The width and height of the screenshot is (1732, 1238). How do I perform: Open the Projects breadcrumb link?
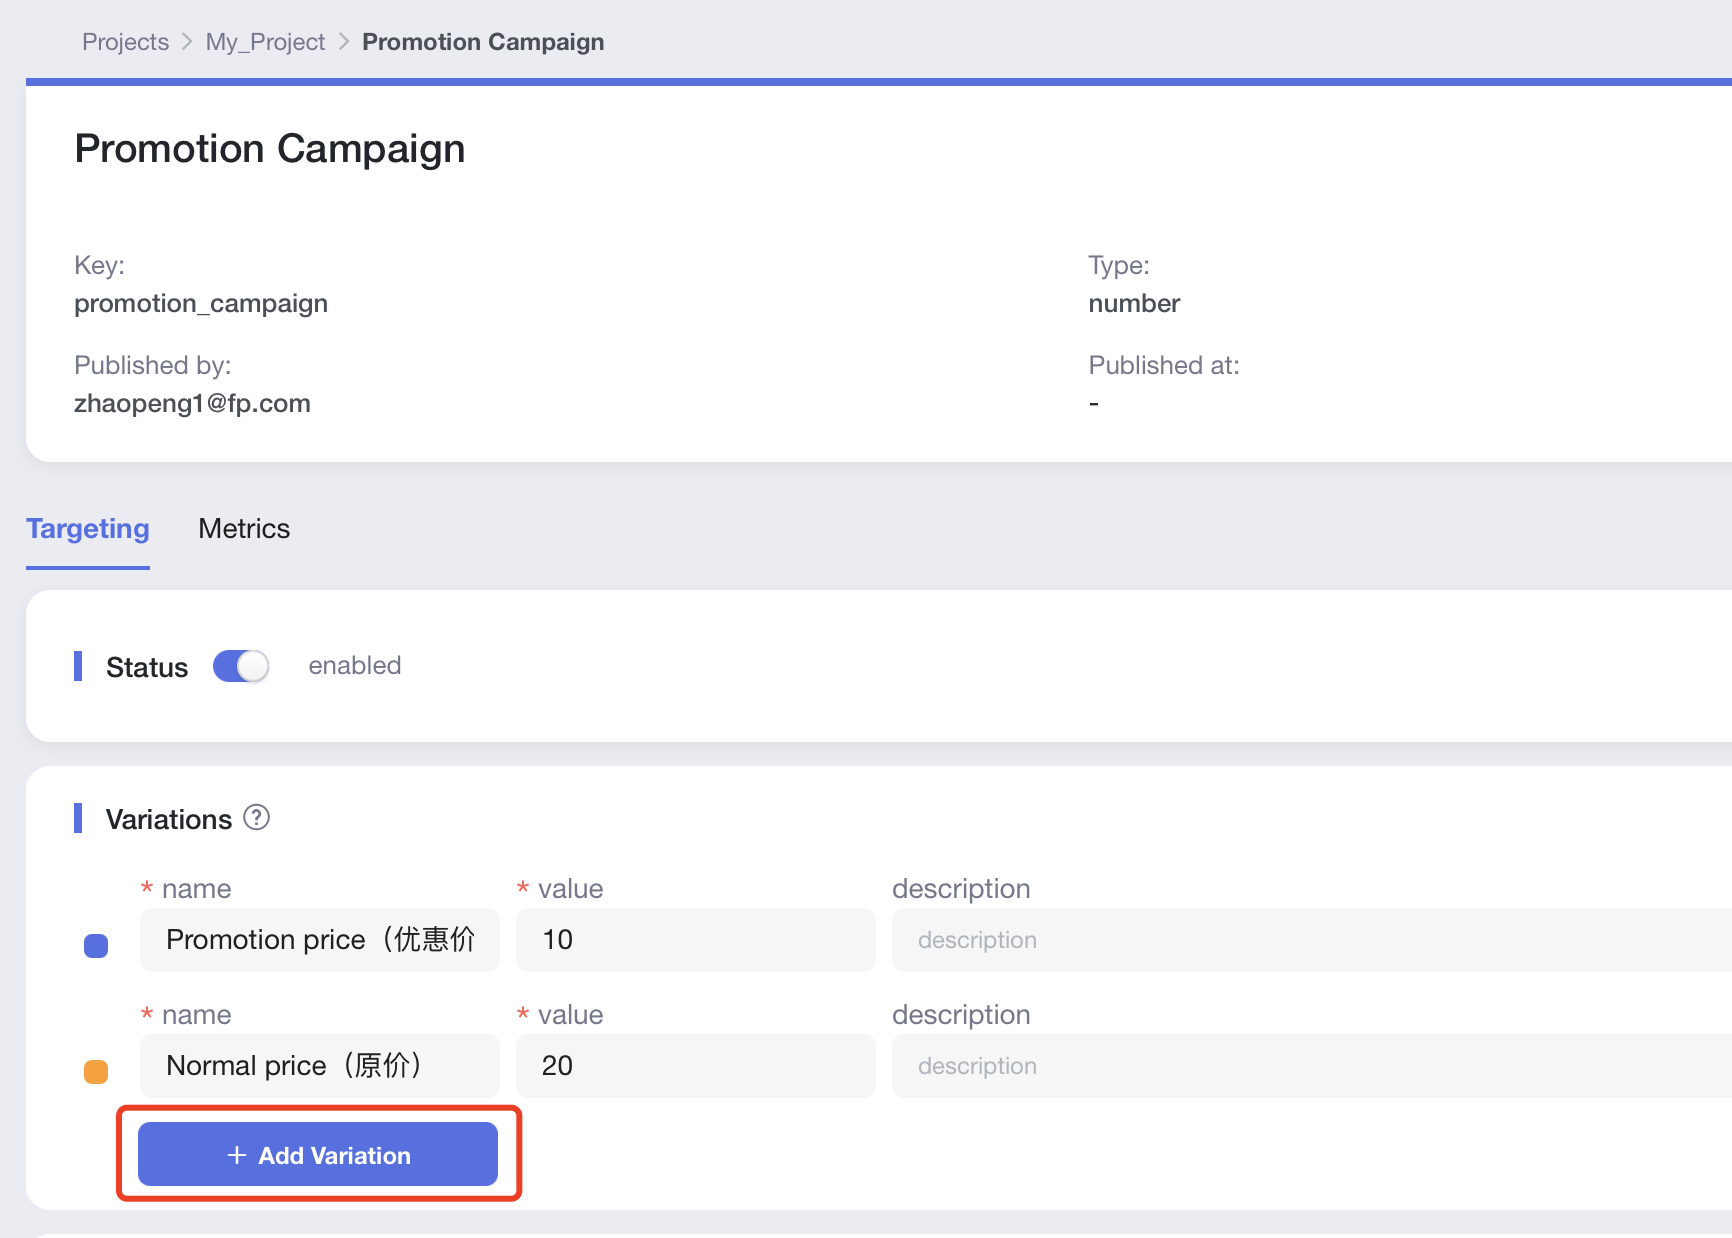tap(125, 42)
